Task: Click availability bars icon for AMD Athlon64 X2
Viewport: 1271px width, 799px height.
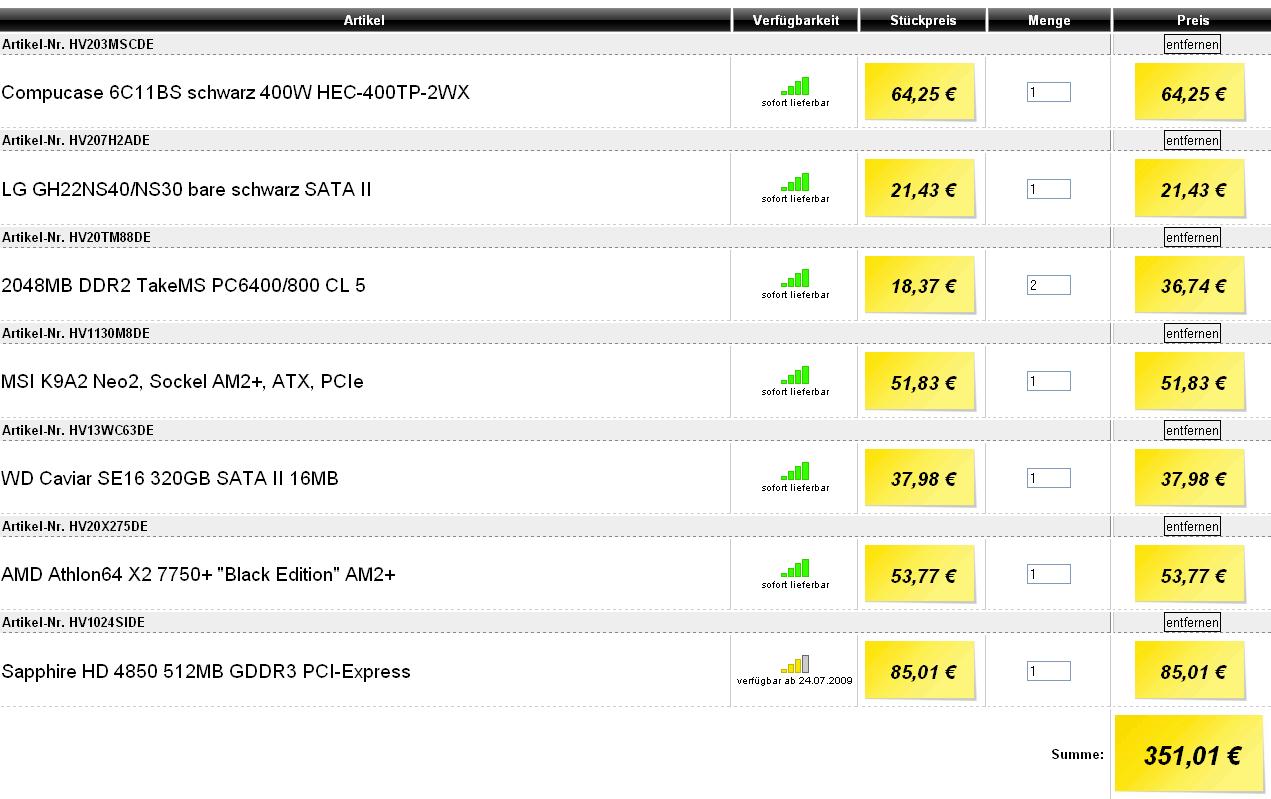Action: click(x=795, y=569)
